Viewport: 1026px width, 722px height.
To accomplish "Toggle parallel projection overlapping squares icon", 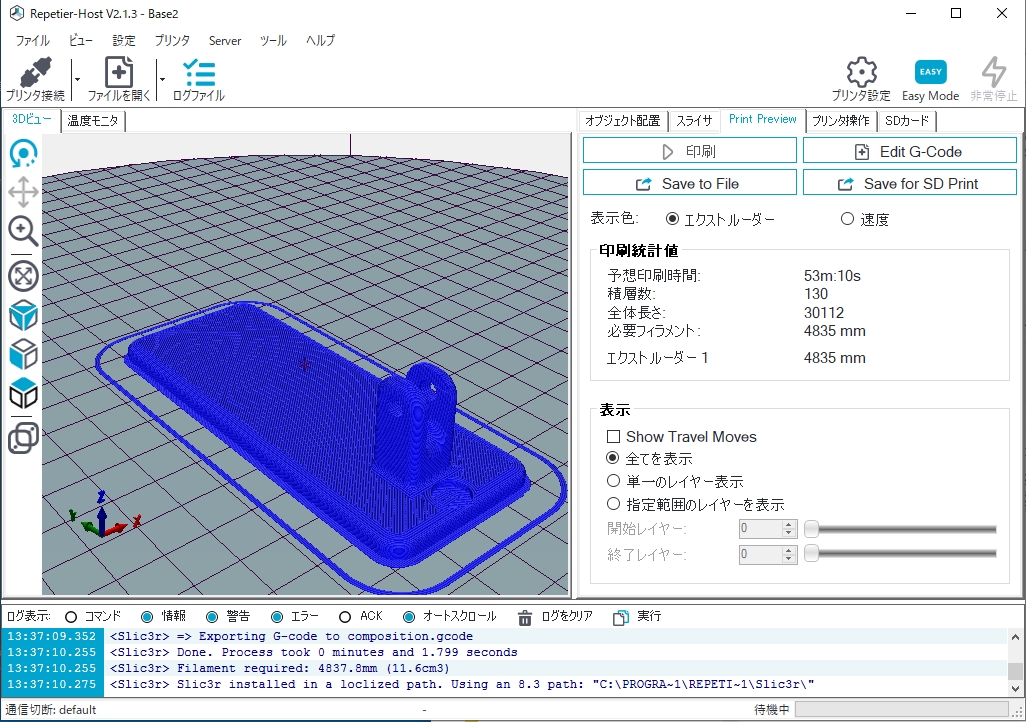I will tap(24, 439).
